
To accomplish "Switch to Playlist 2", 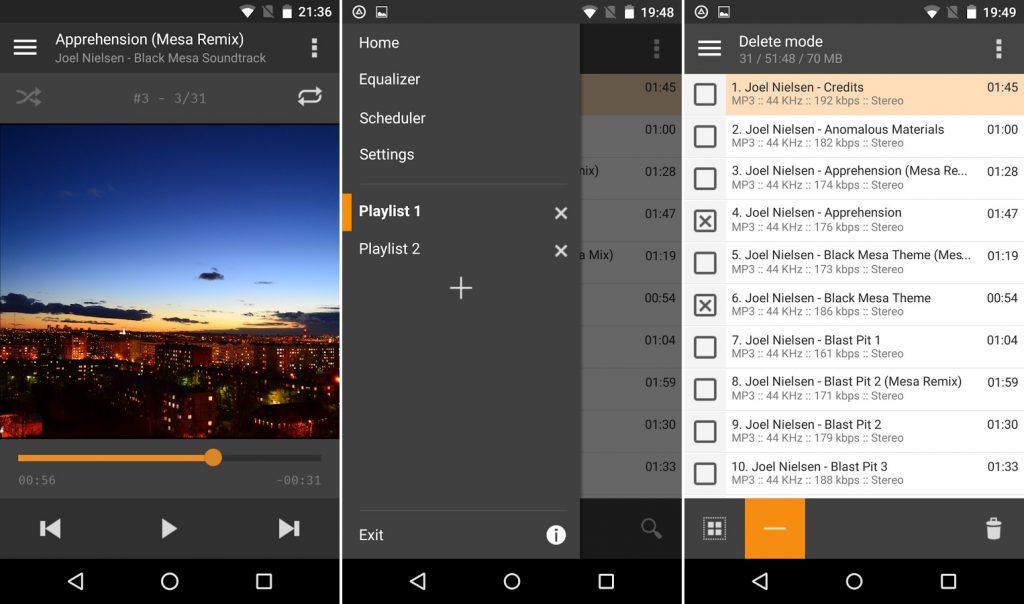I will point(389,249).
